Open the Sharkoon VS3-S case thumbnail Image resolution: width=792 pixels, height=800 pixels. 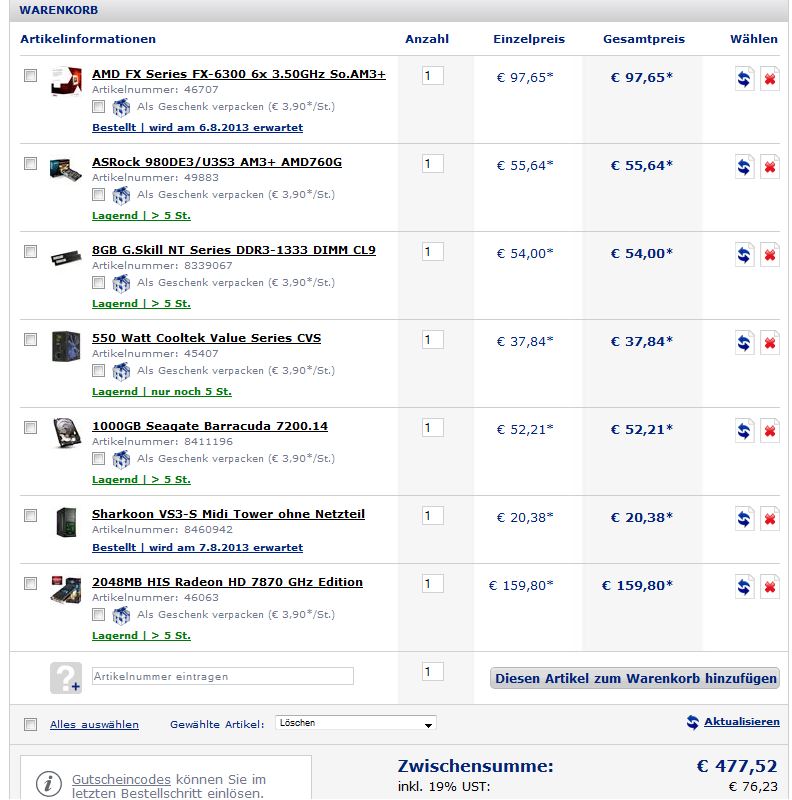(x=66, y=522)
